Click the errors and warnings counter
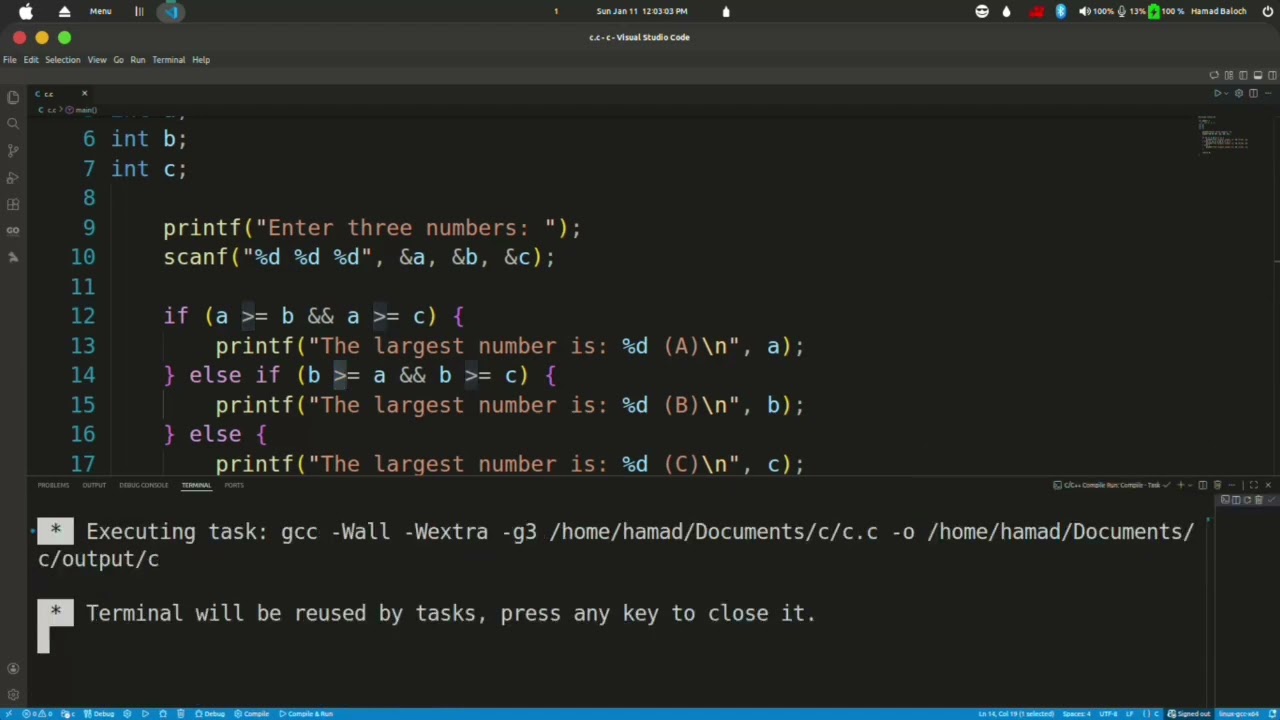Image resolution: width=1280 pixels, height=720 pixels. click(35, 714)
